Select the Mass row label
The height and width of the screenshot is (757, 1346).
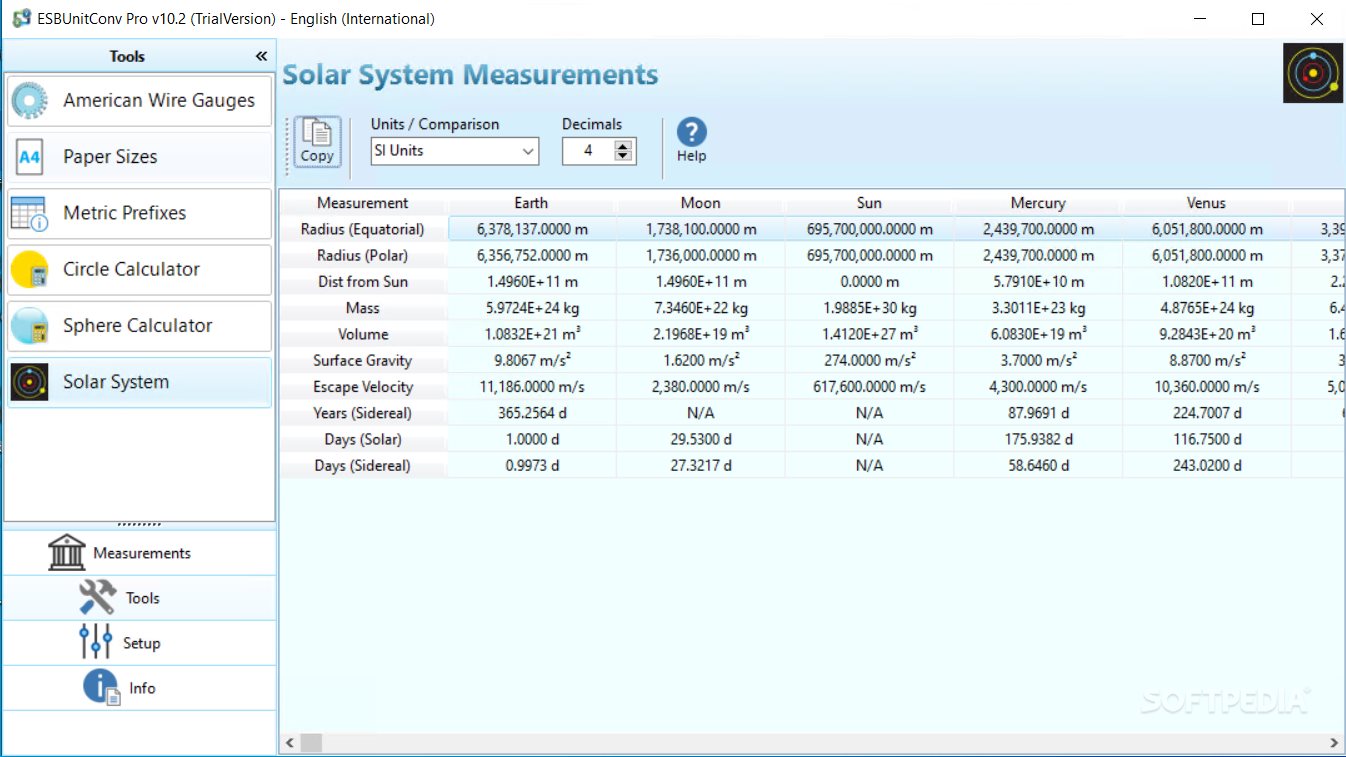(x=363, y=308)
